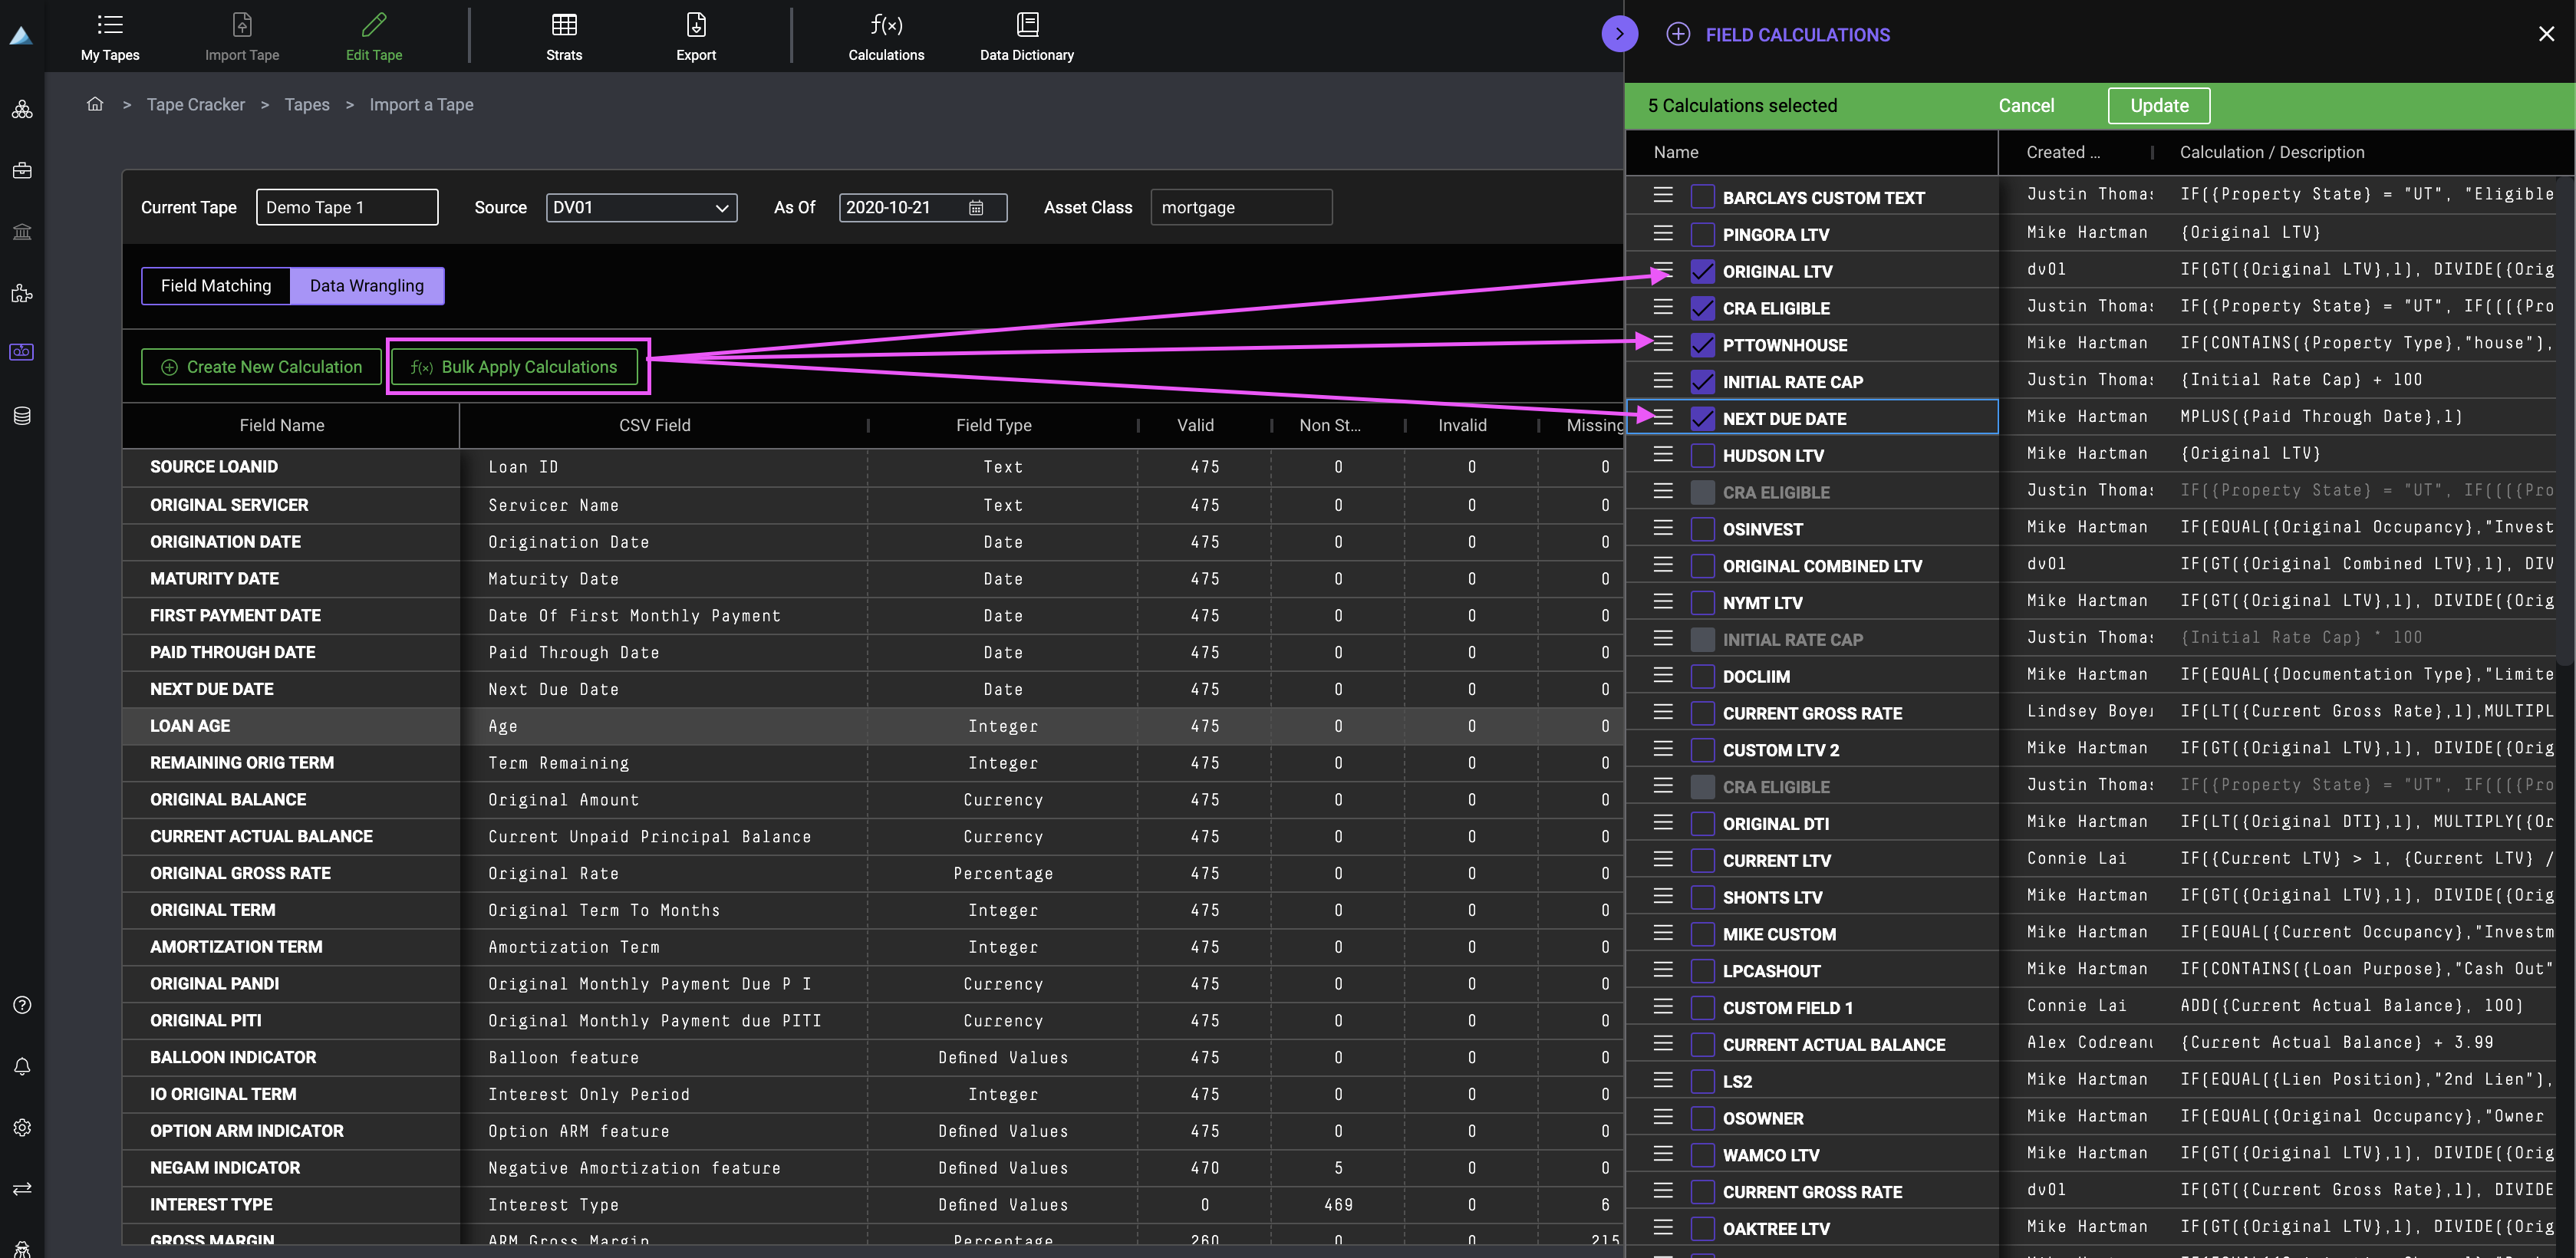The height and width of the screenshot is (1258, 2576).
Task: Open the As Of date calendar picker
Action: click(x=976, y=207)
